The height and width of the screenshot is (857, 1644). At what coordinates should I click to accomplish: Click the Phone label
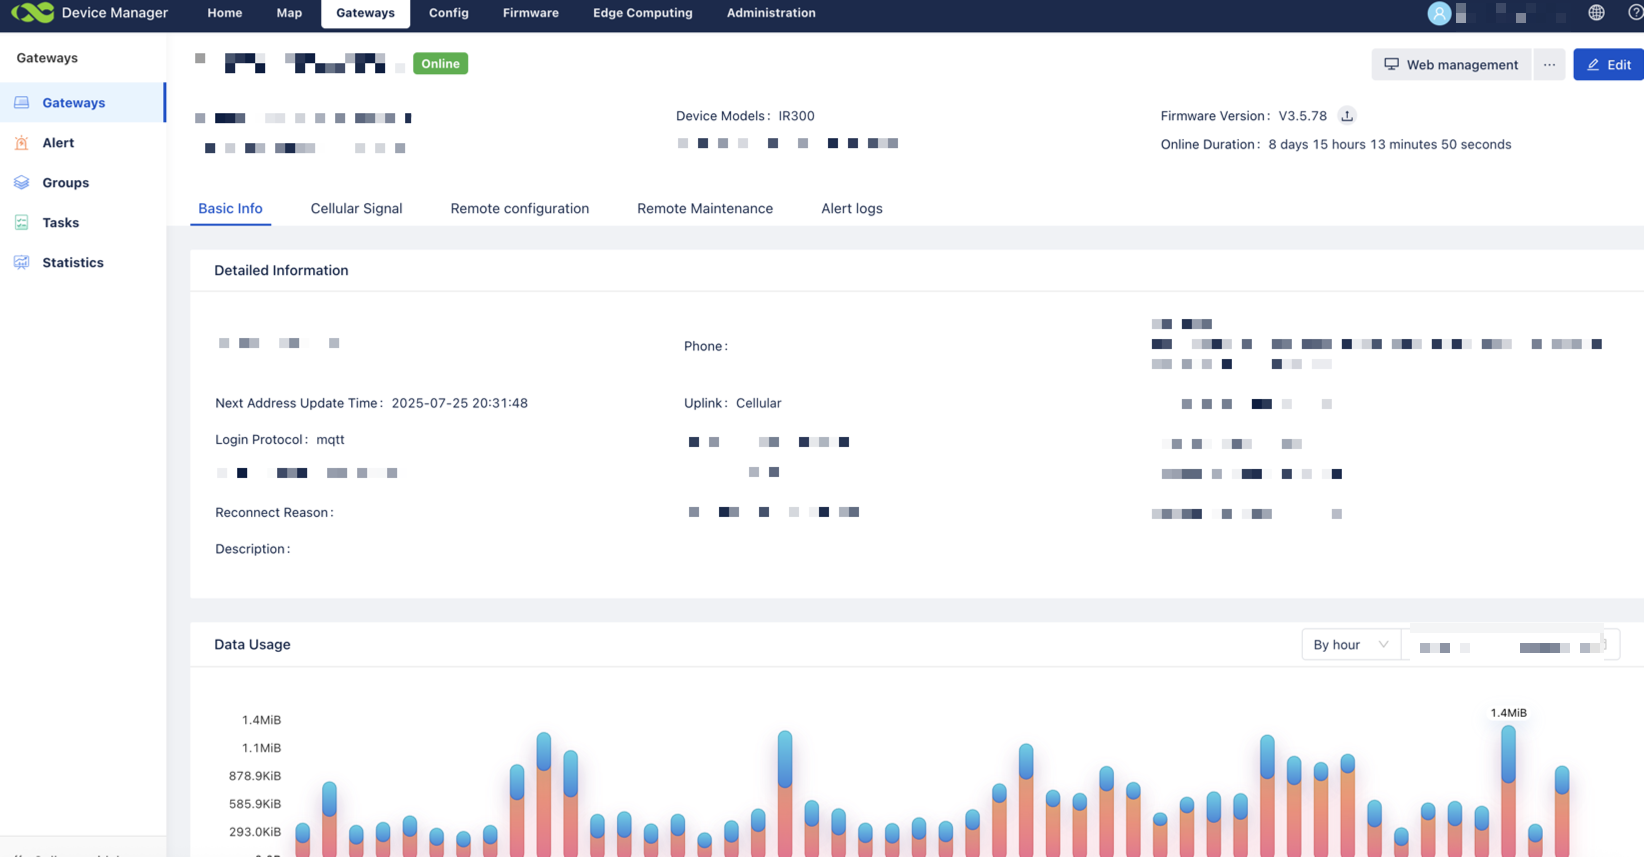[706, 346]
